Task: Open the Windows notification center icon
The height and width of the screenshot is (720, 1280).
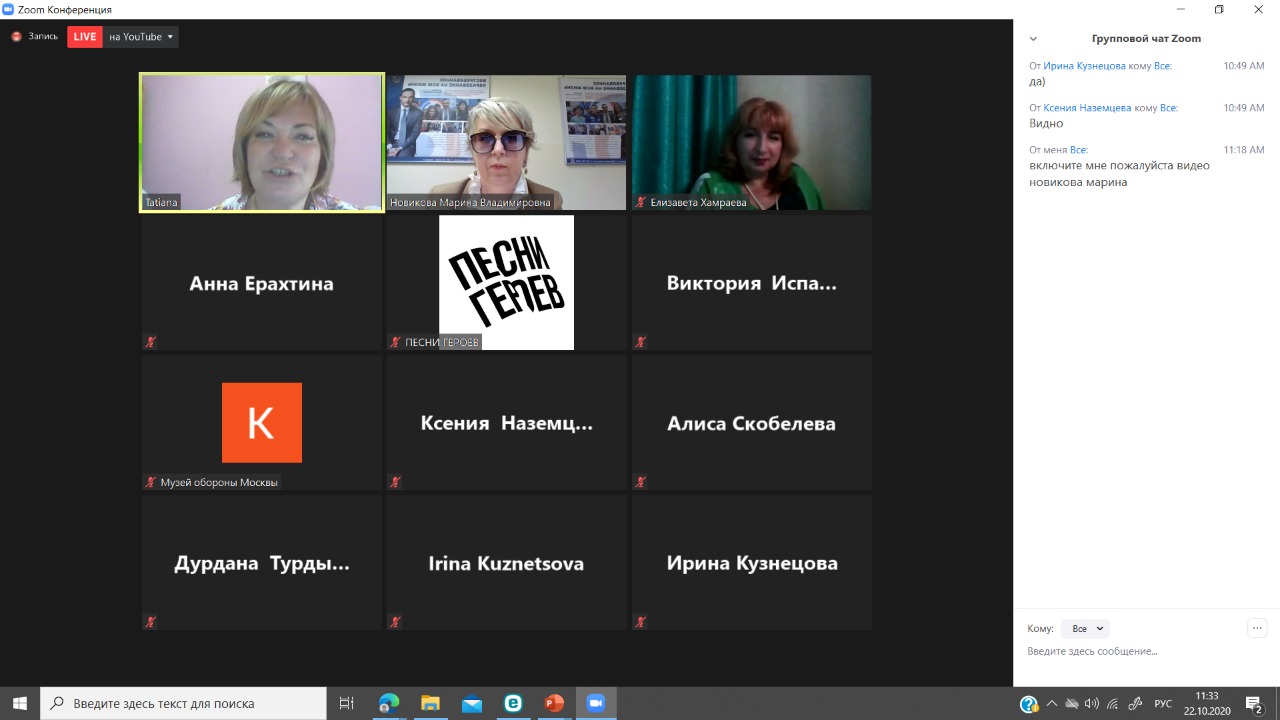Action: pyautogui.click(x=1253, y=704)
